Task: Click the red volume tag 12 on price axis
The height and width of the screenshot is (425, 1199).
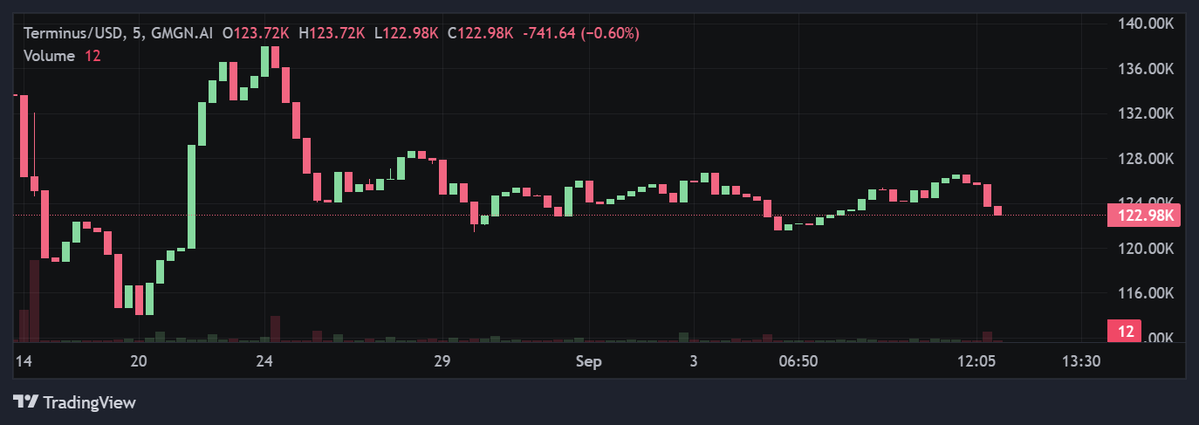Action: 1127,331
